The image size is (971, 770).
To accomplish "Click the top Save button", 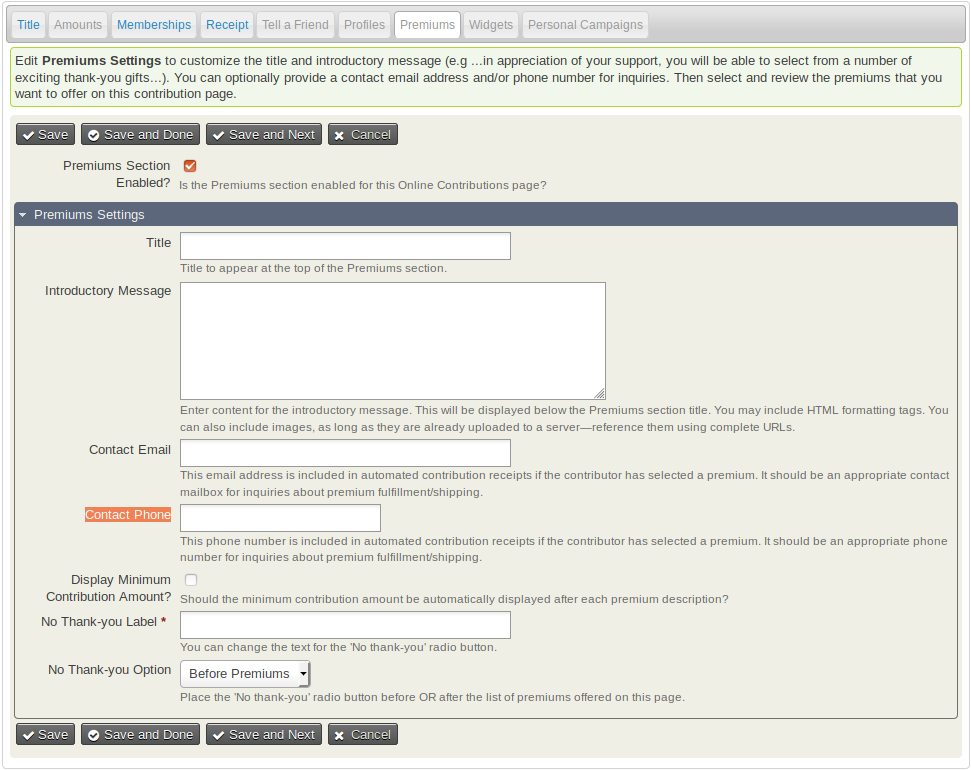I will coord(45,135).
